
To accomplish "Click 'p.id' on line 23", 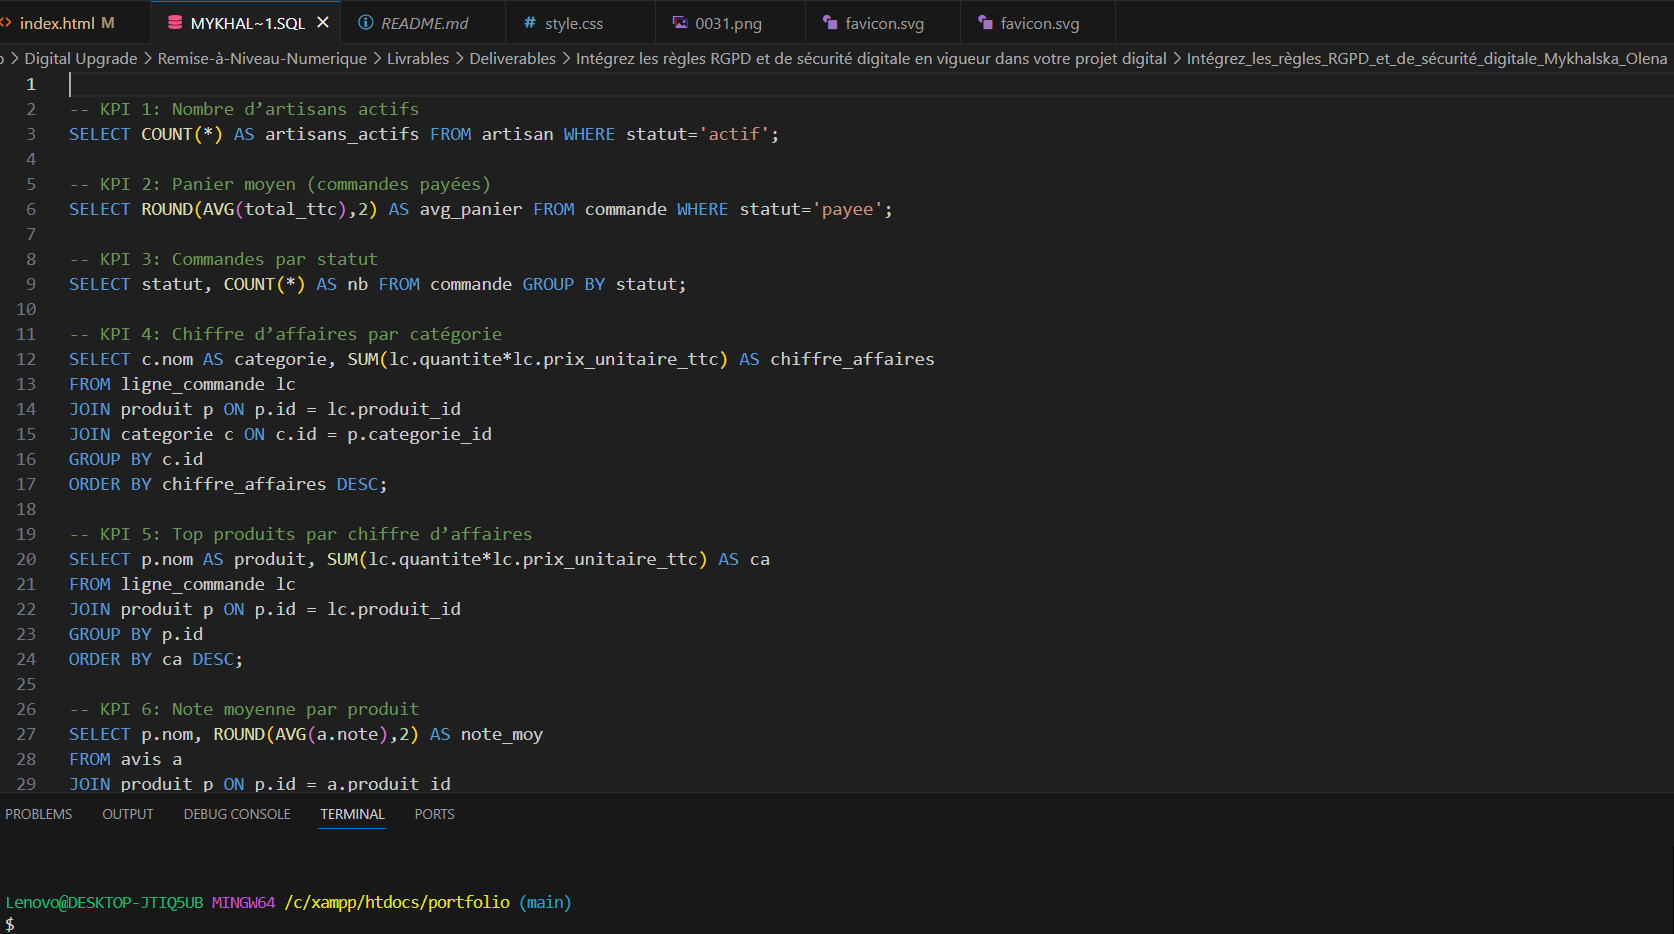I will 183,634.
